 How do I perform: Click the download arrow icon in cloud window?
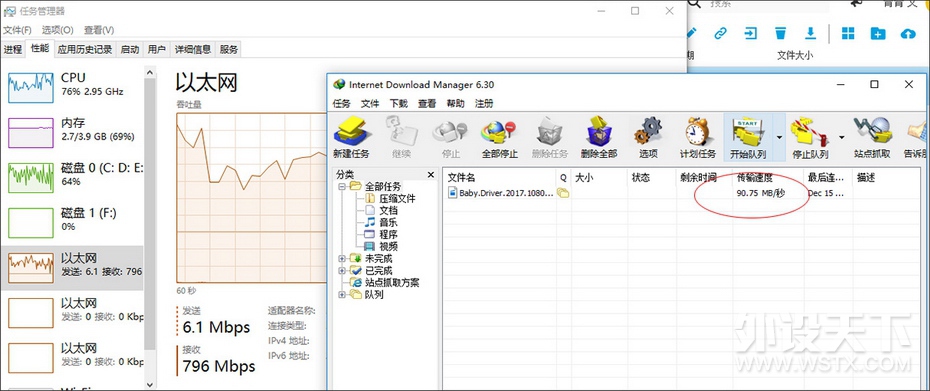coord(810,33)
